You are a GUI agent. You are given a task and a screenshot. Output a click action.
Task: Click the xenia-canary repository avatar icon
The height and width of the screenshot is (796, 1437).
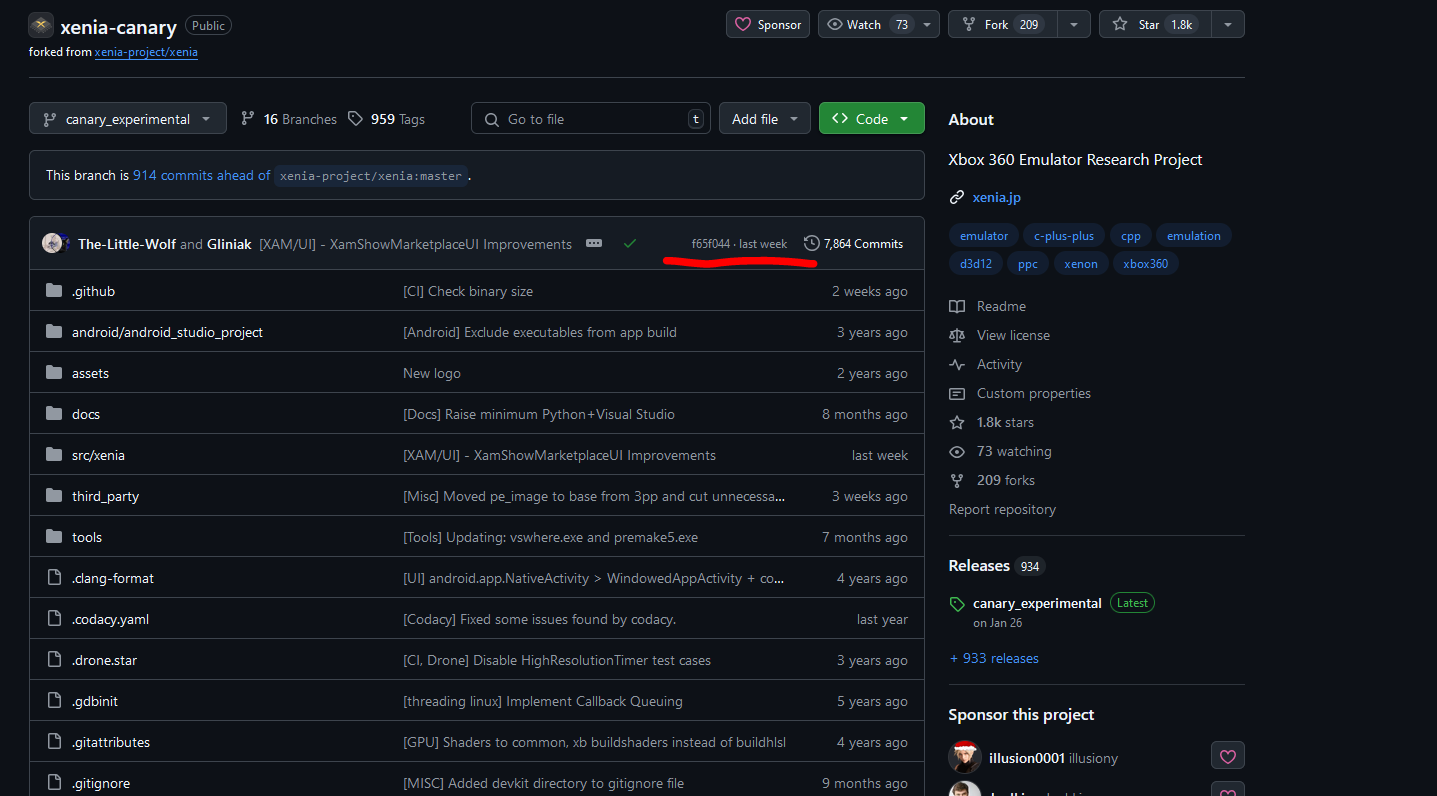click(x=41, y=25)
